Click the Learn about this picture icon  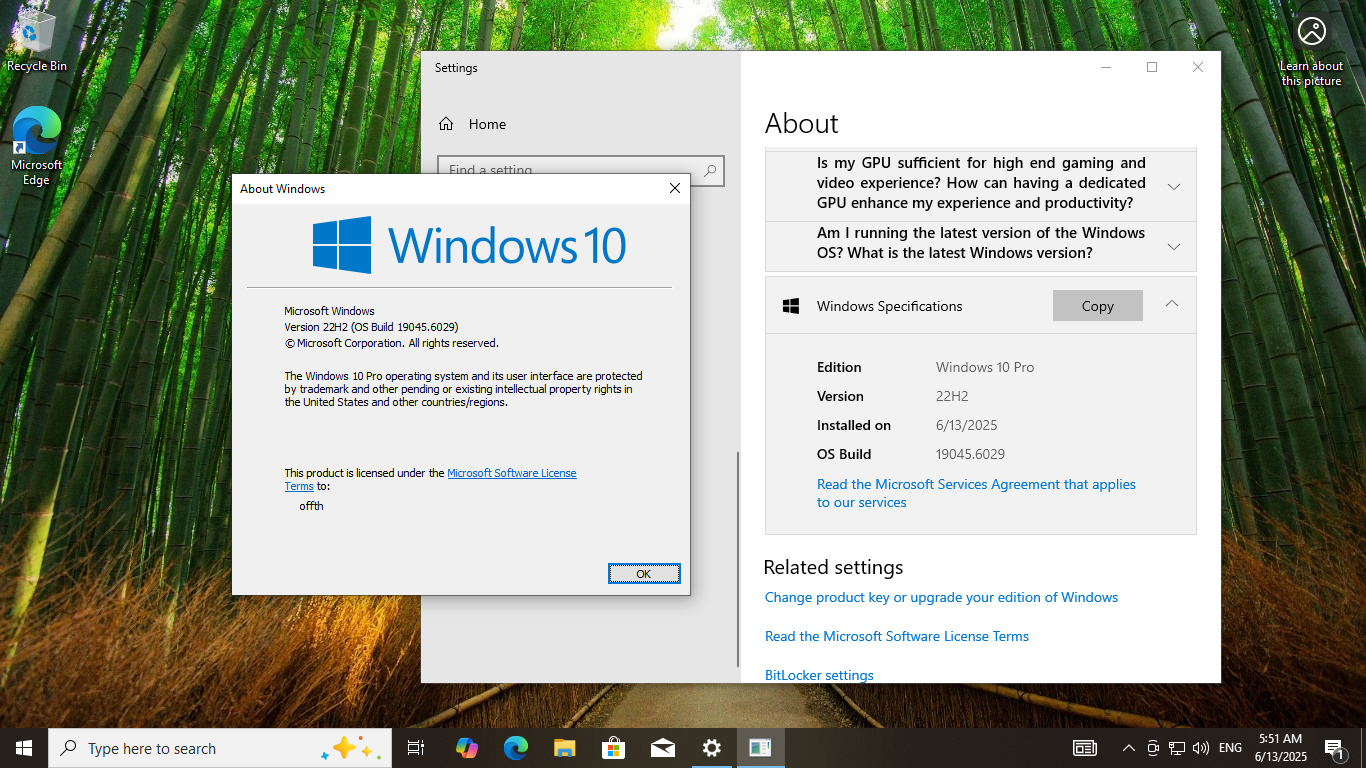[x=1312, y=51]
